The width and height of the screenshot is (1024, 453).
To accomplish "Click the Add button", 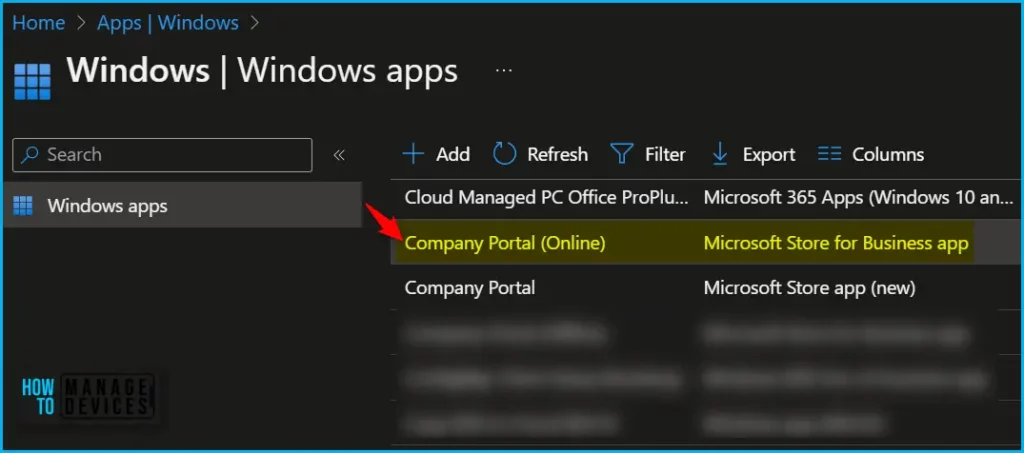I will (436, 155).
